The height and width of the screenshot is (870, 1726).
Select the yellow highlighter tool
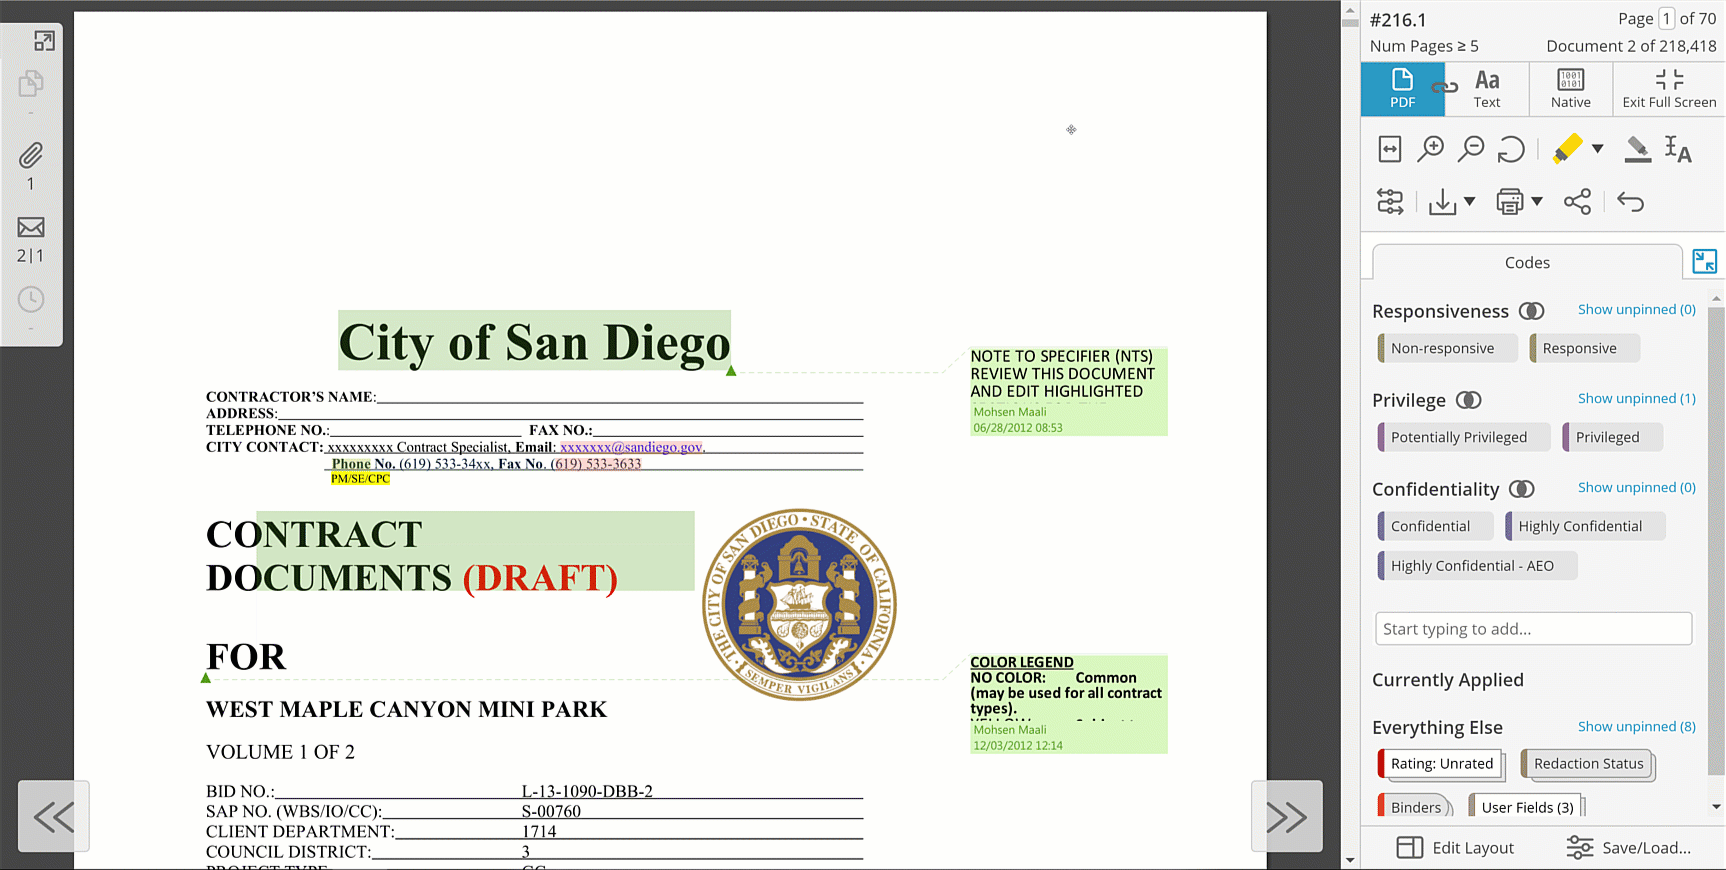pyautogui.click(x=1567, y=148)
